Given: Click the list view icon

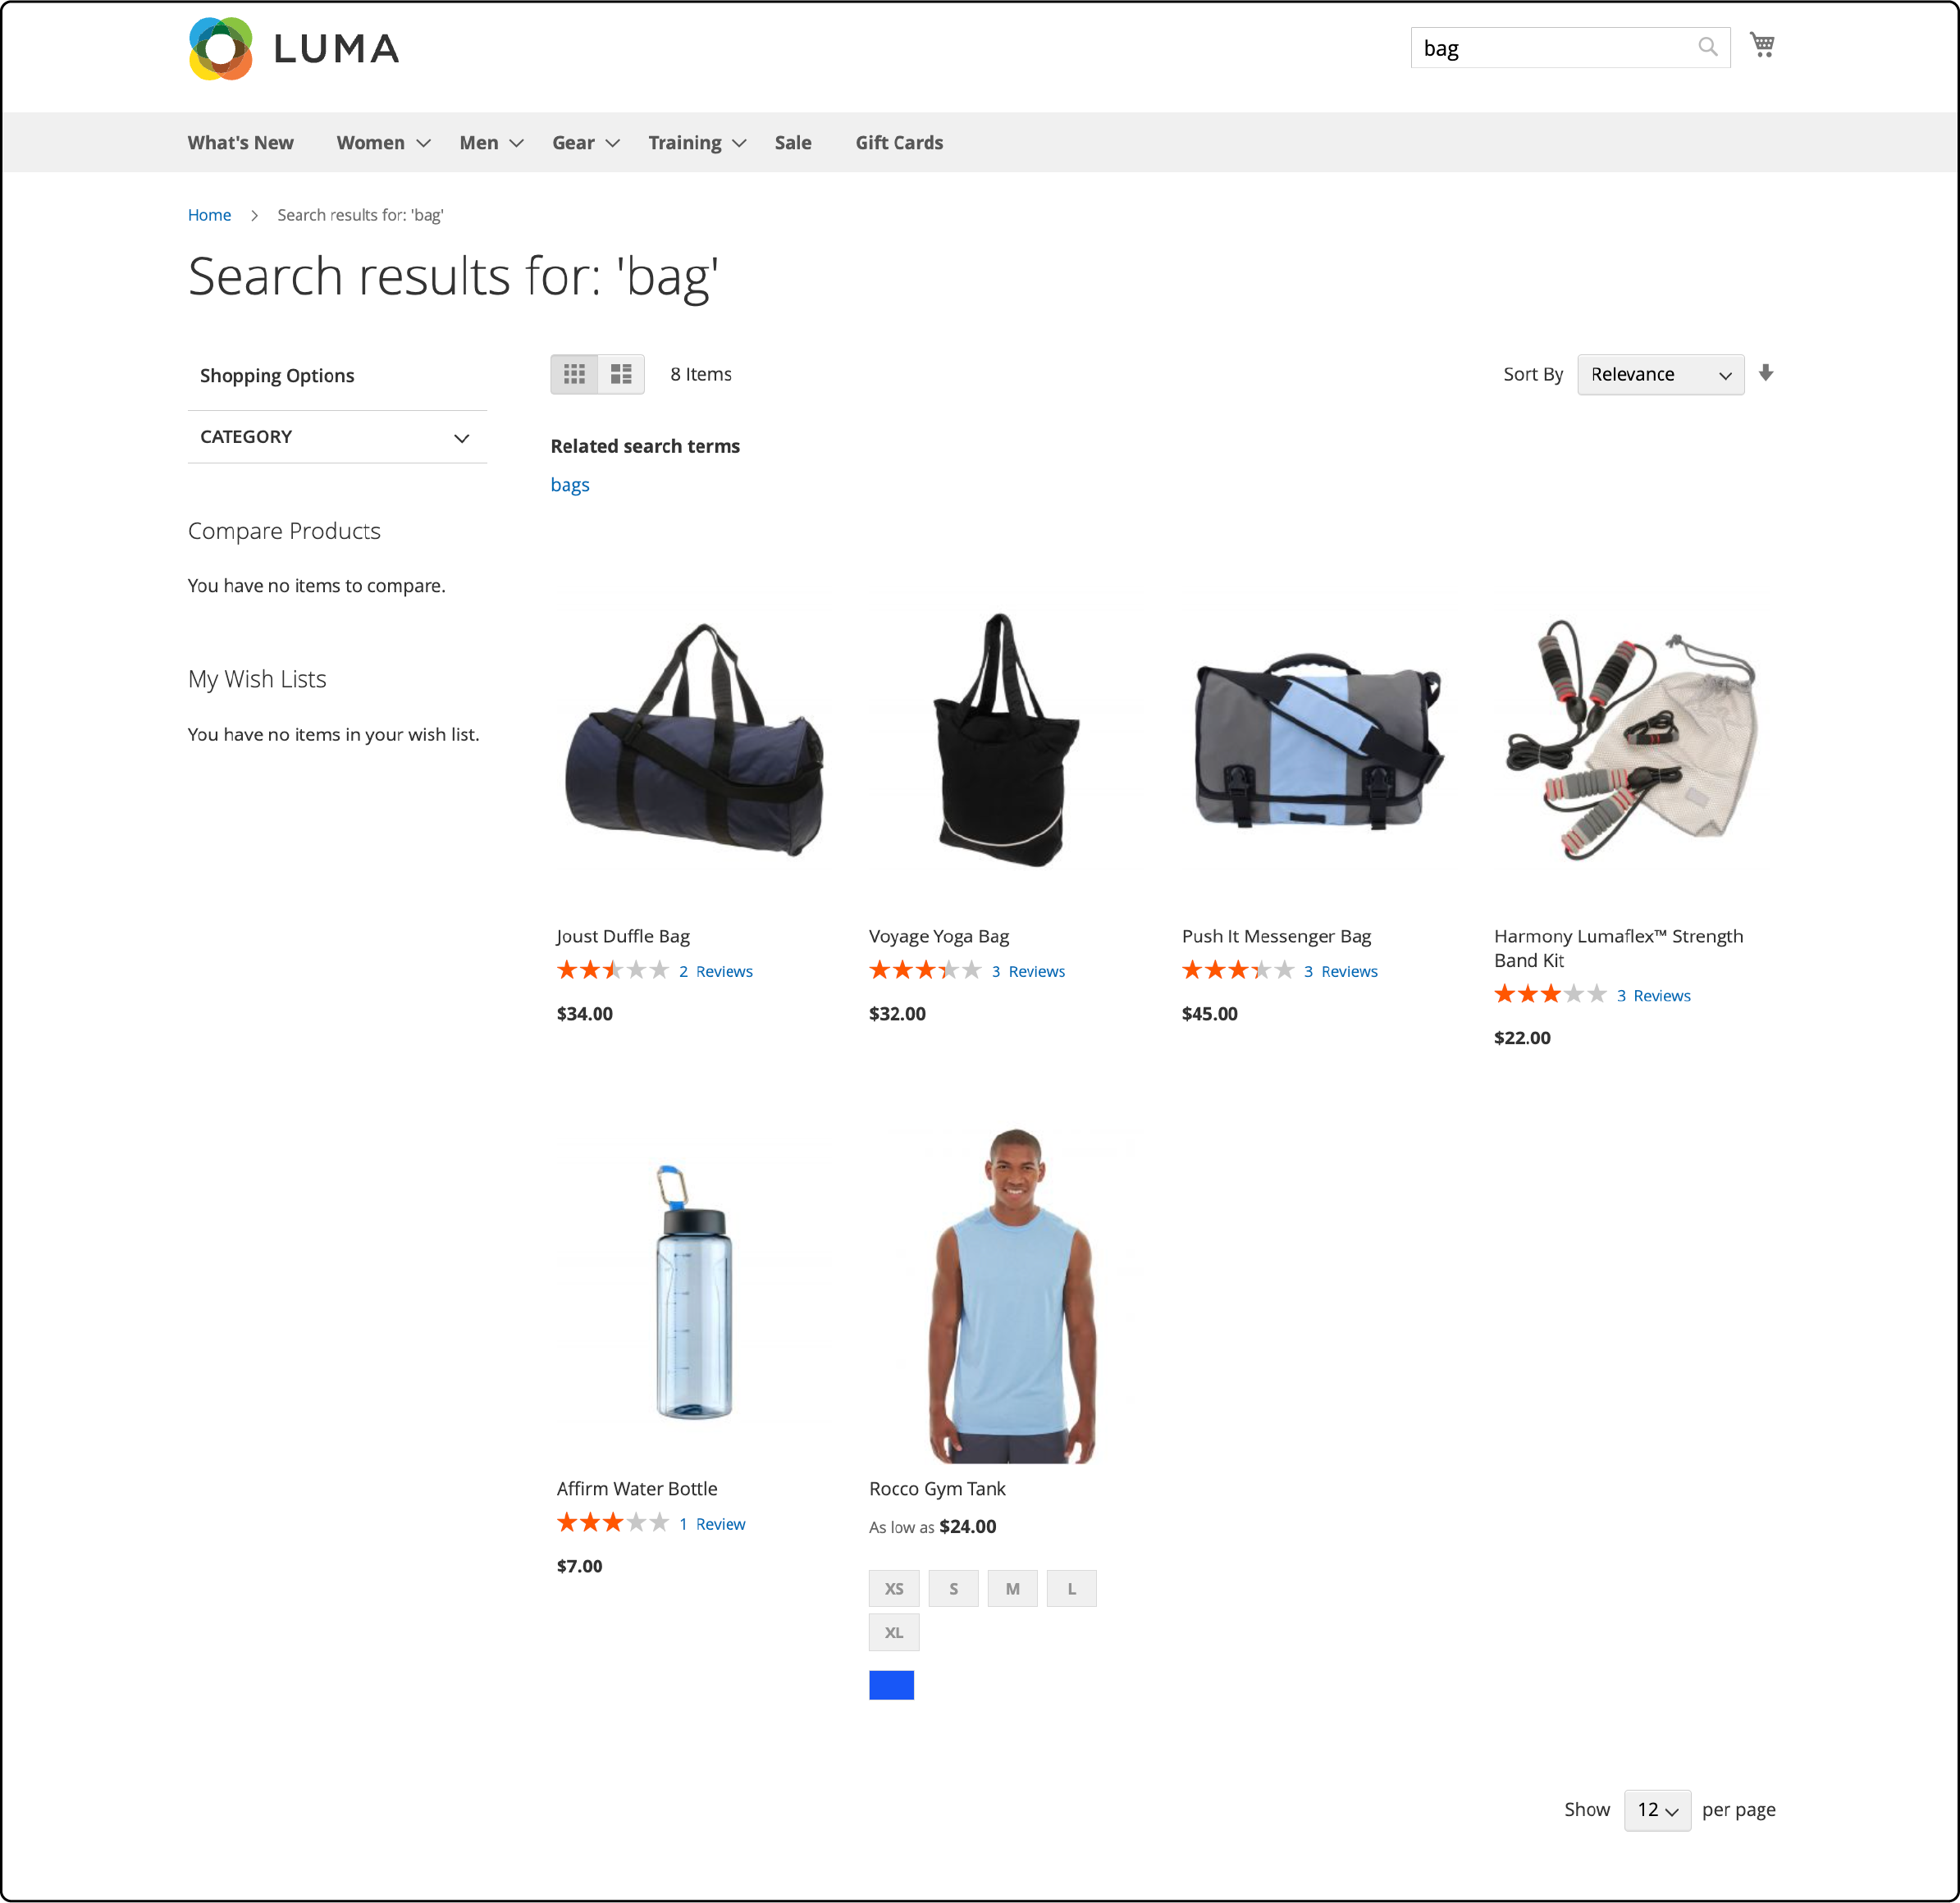Looking at the screenshot, I should (x=621, y=372).
